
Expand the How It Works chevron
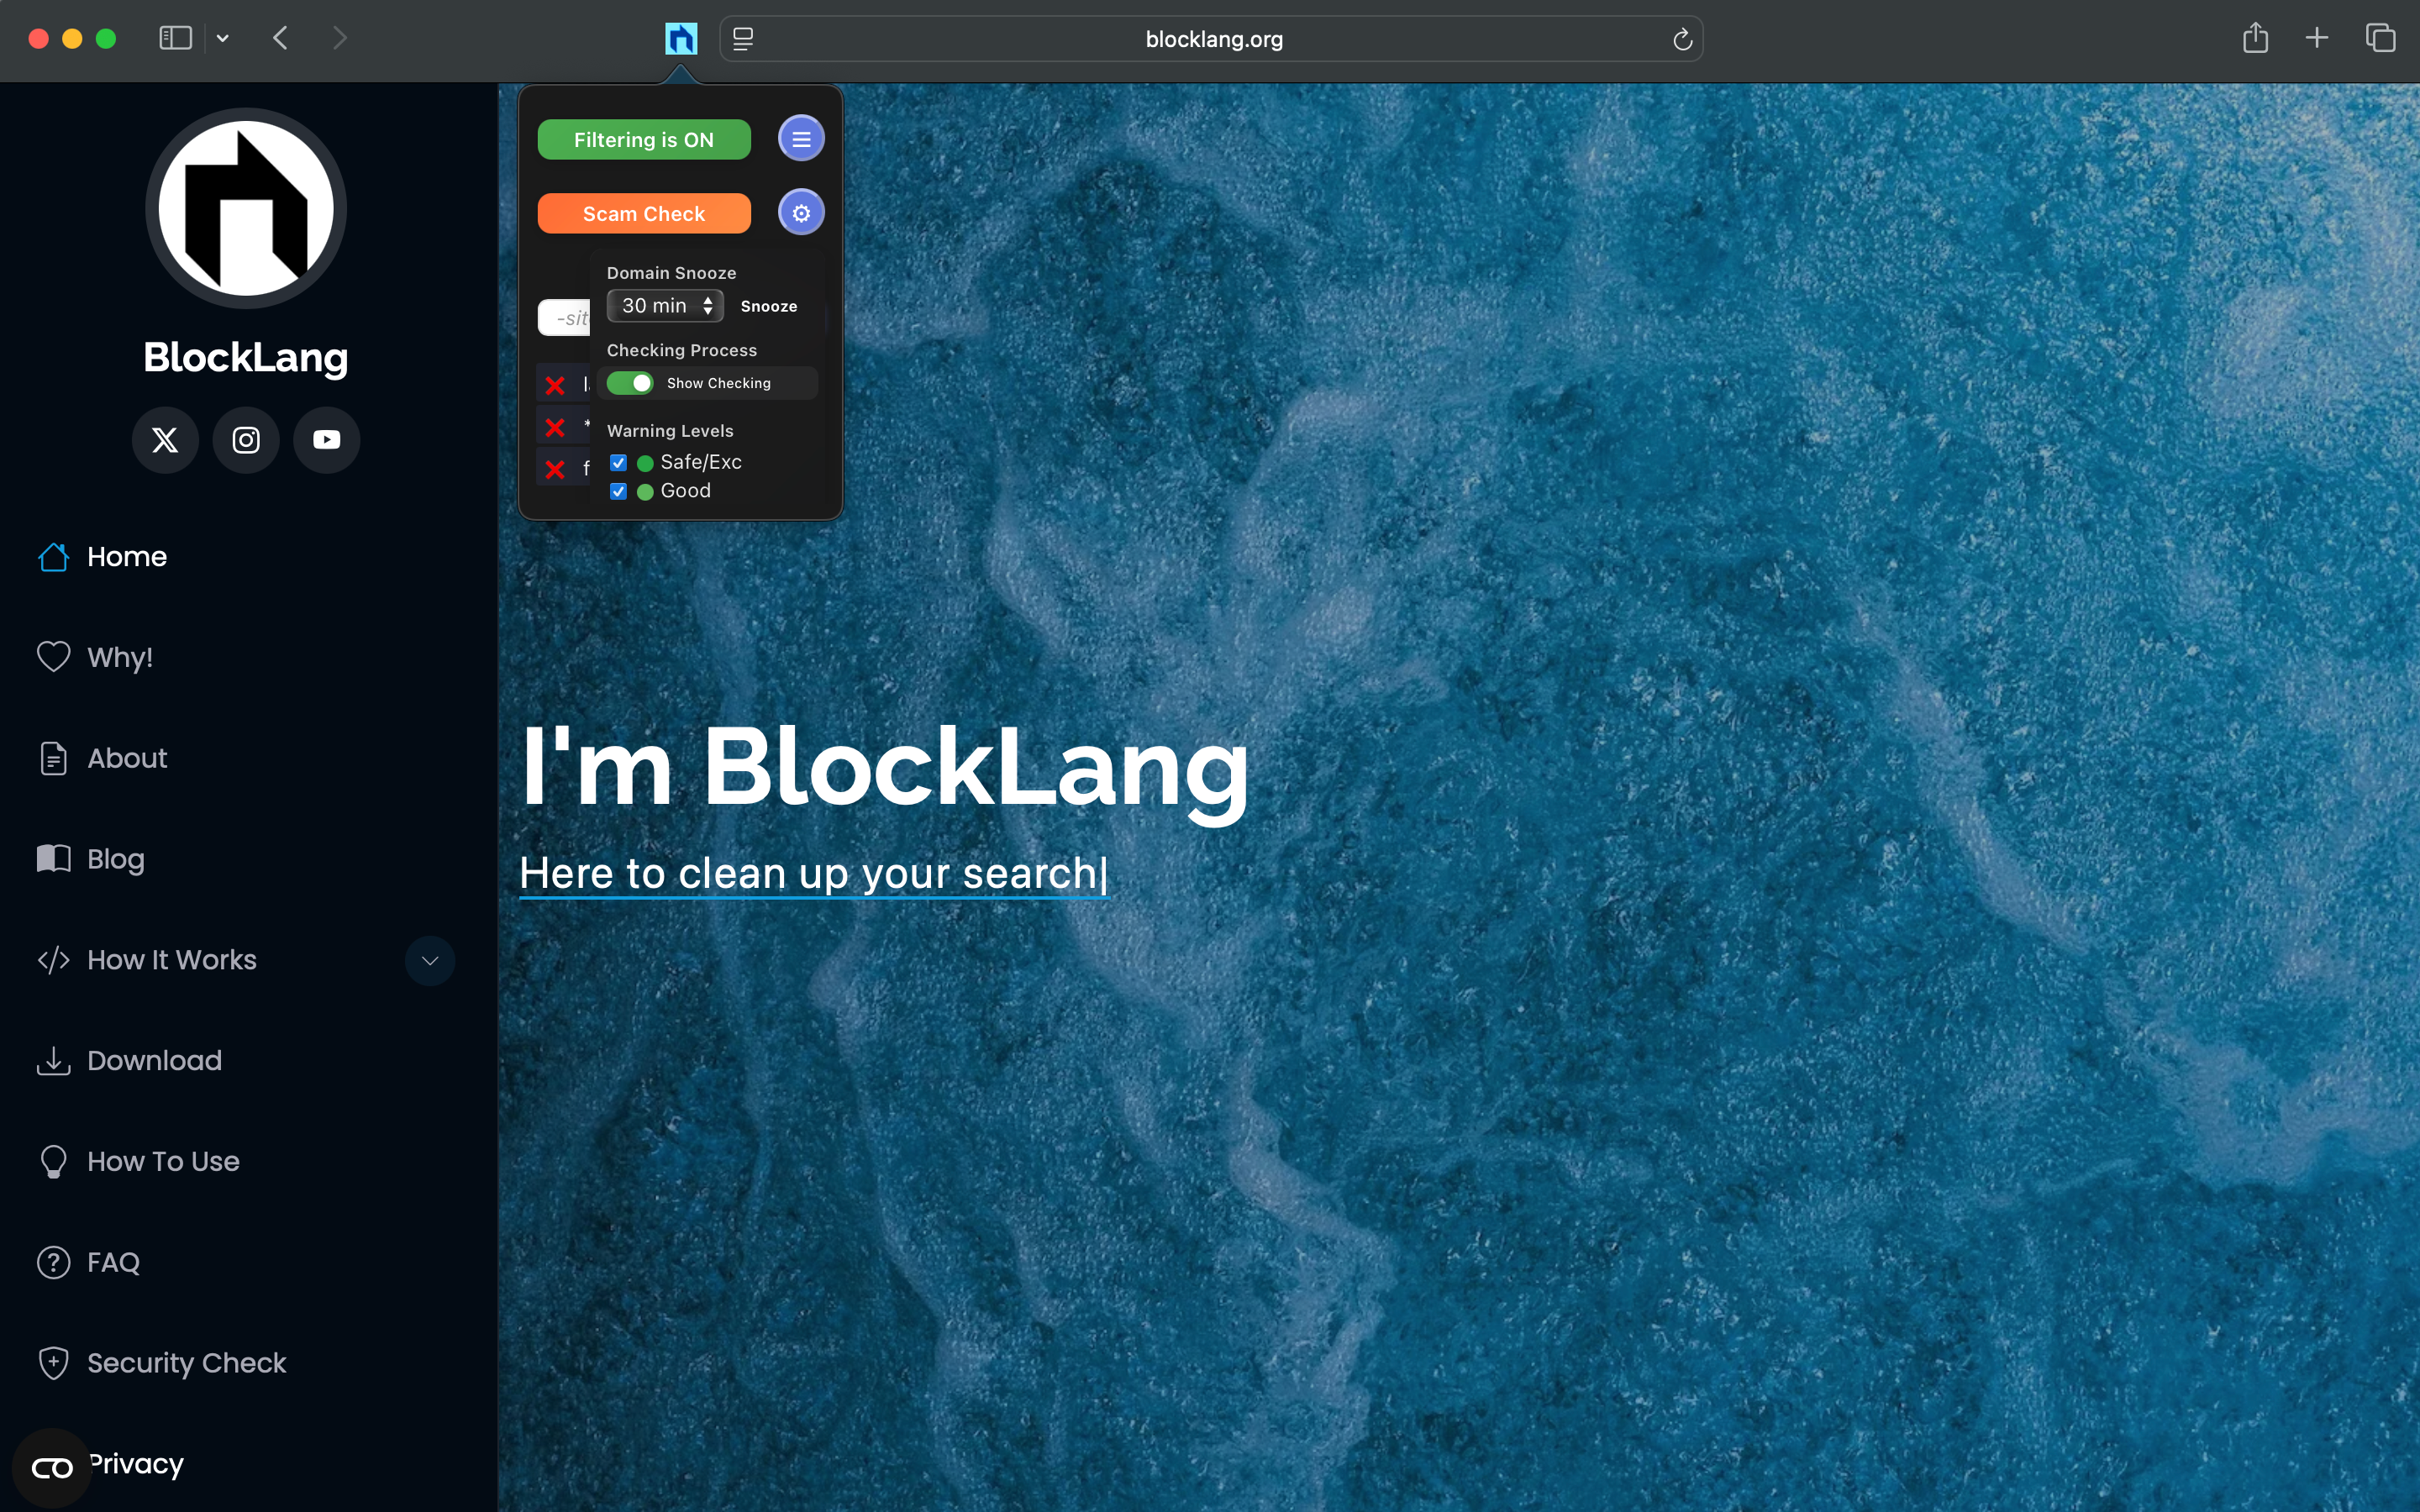[430, 961]
